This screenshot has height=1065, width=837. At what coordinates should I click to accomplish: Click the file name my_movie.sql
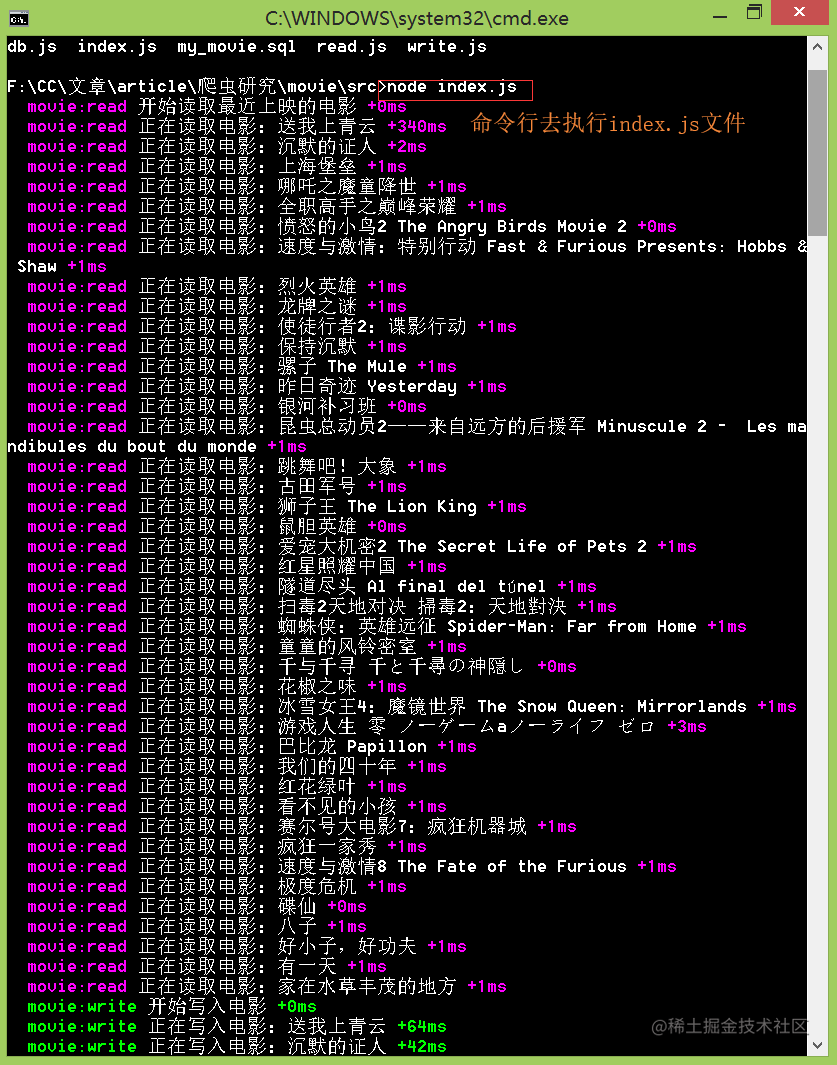(236, 47)
